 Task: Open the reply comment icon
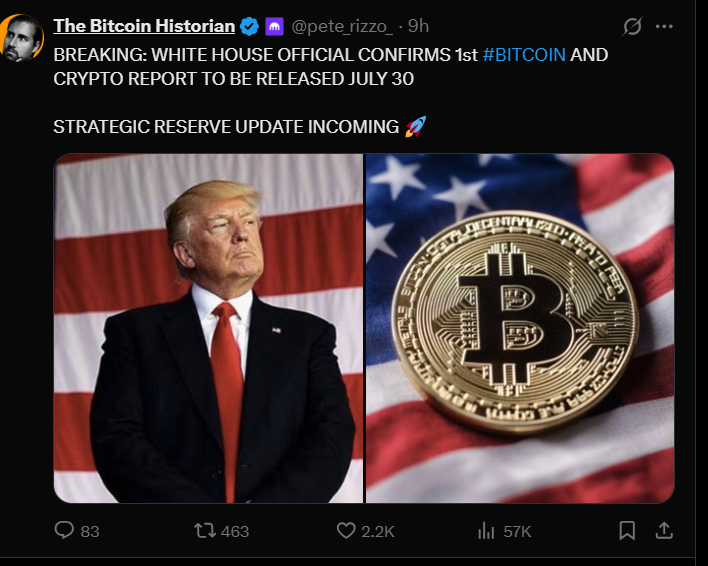64,530
